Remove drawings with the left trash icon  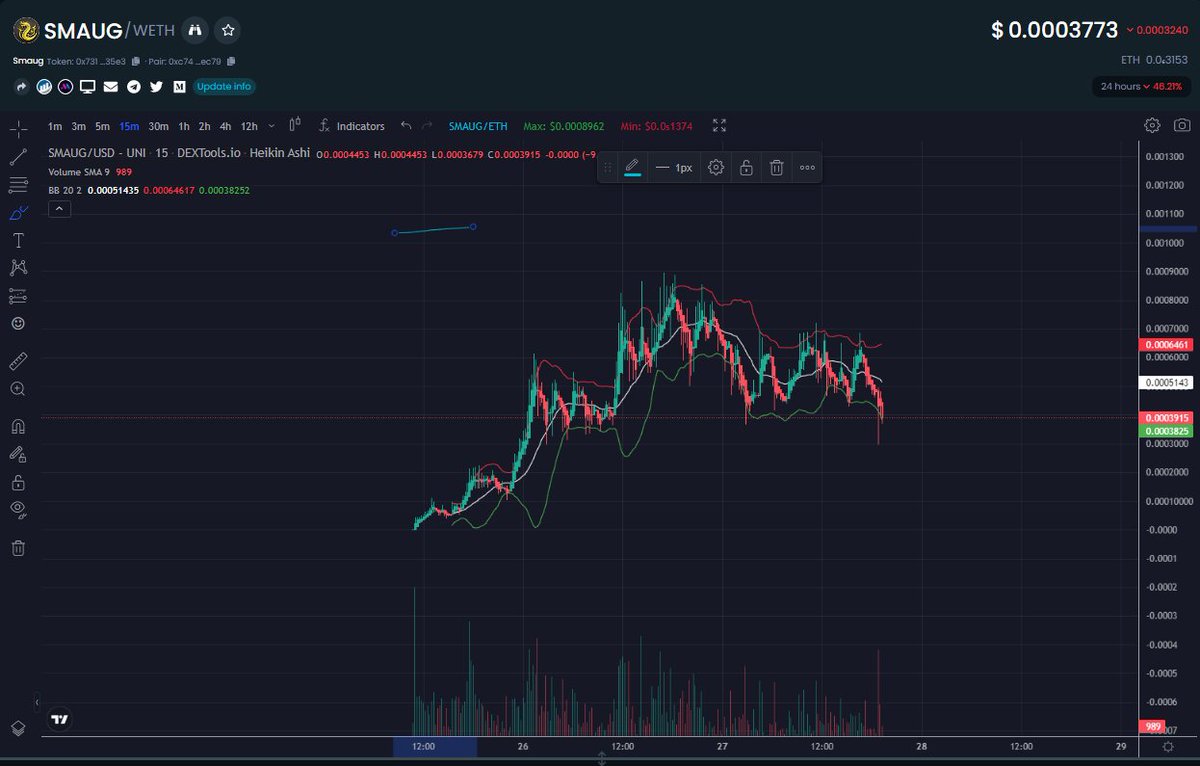tap(18, 547)
